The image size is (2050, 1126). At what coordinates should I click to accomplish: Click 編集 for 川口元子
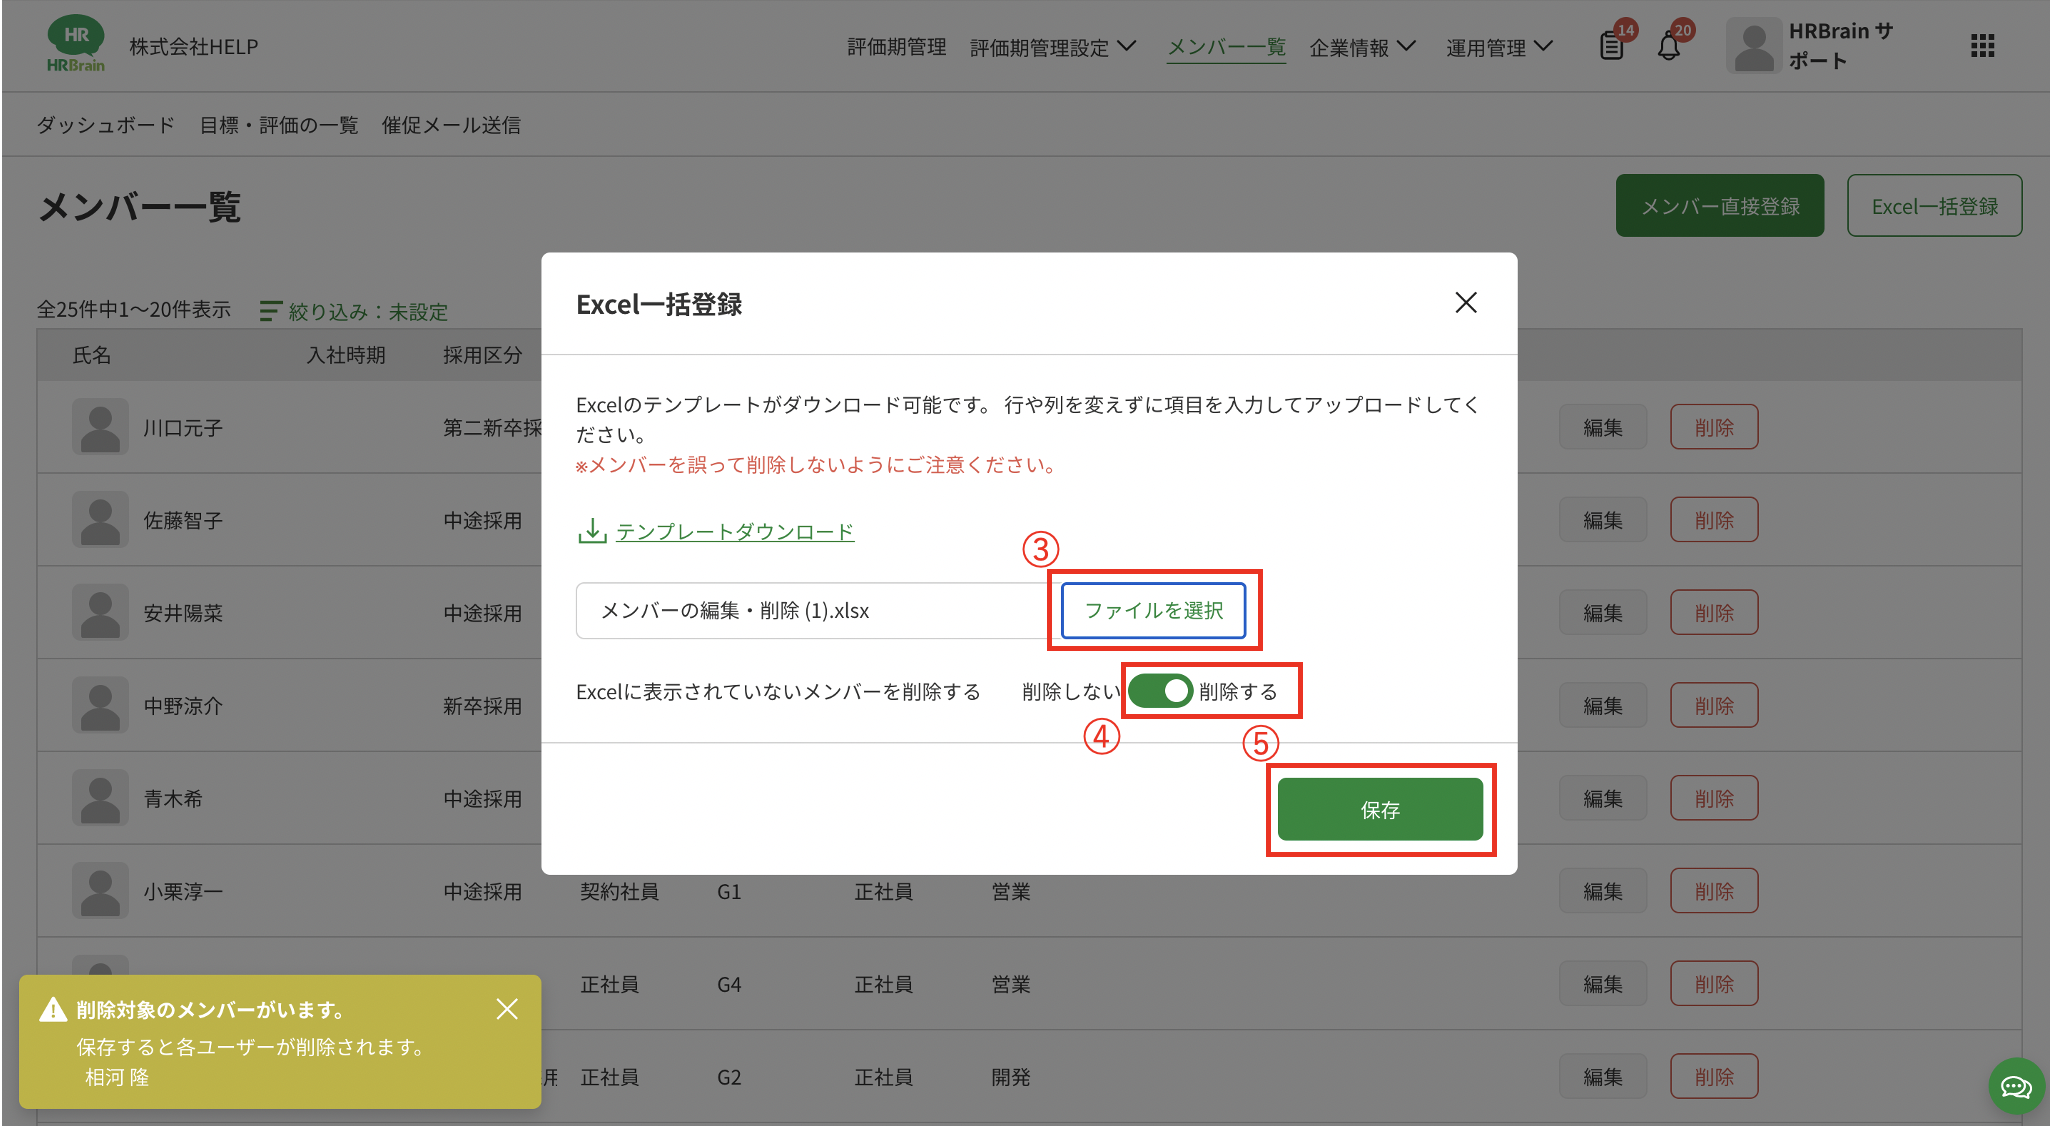coord(1603,427)
